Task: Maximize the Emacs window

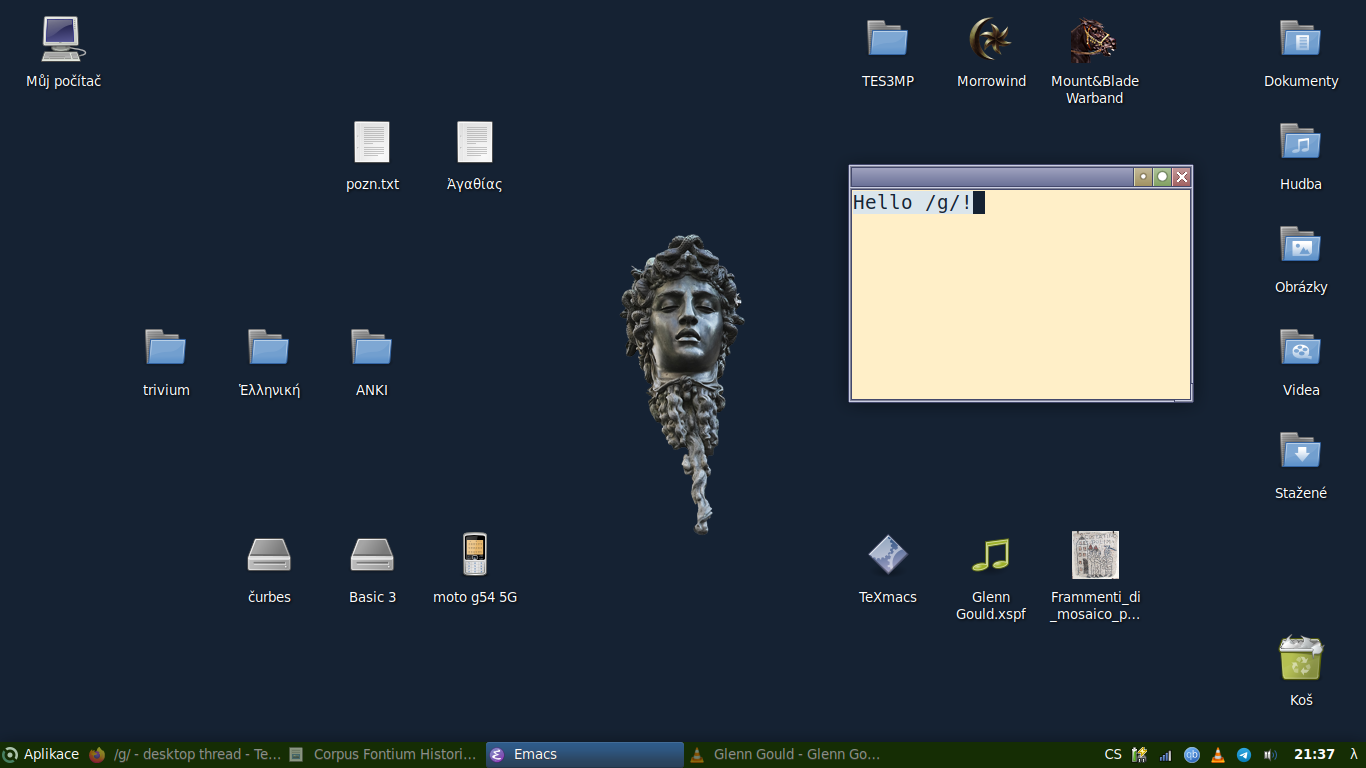Action: click(1162, 177)
